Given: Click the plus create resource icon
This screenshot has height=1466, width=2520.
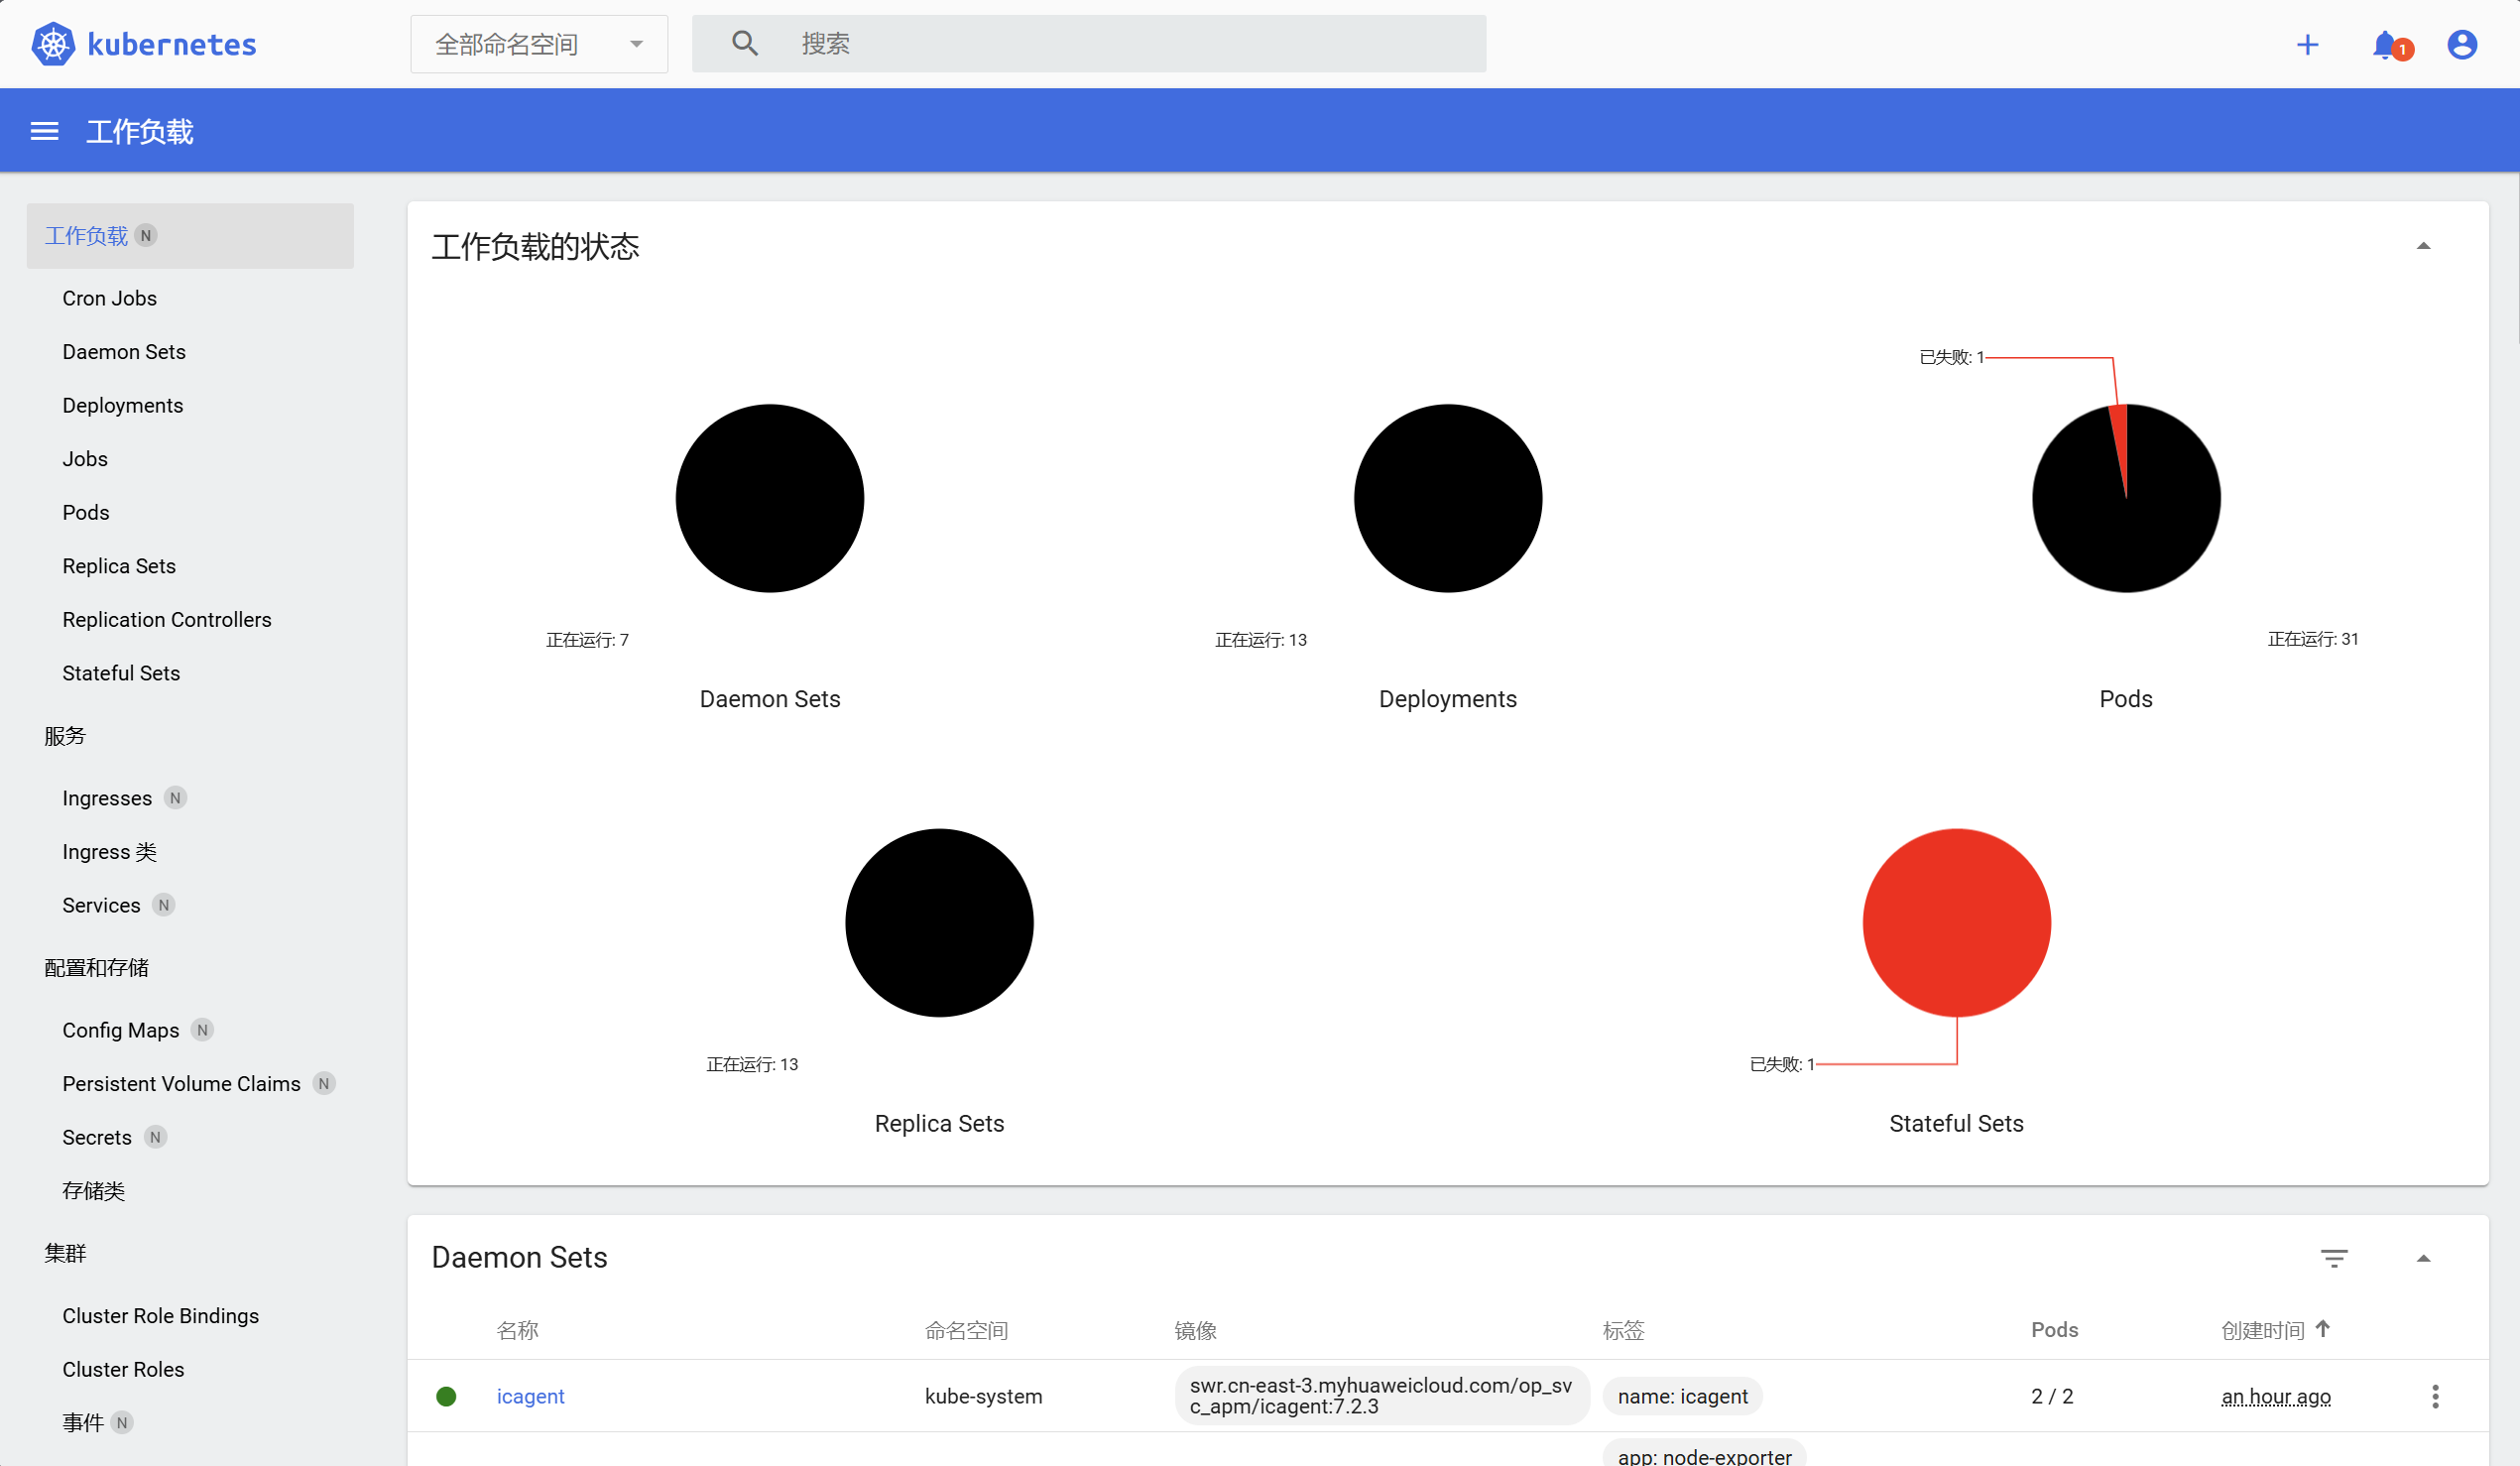Looking at the screenshot, I should click(2307, 44).
